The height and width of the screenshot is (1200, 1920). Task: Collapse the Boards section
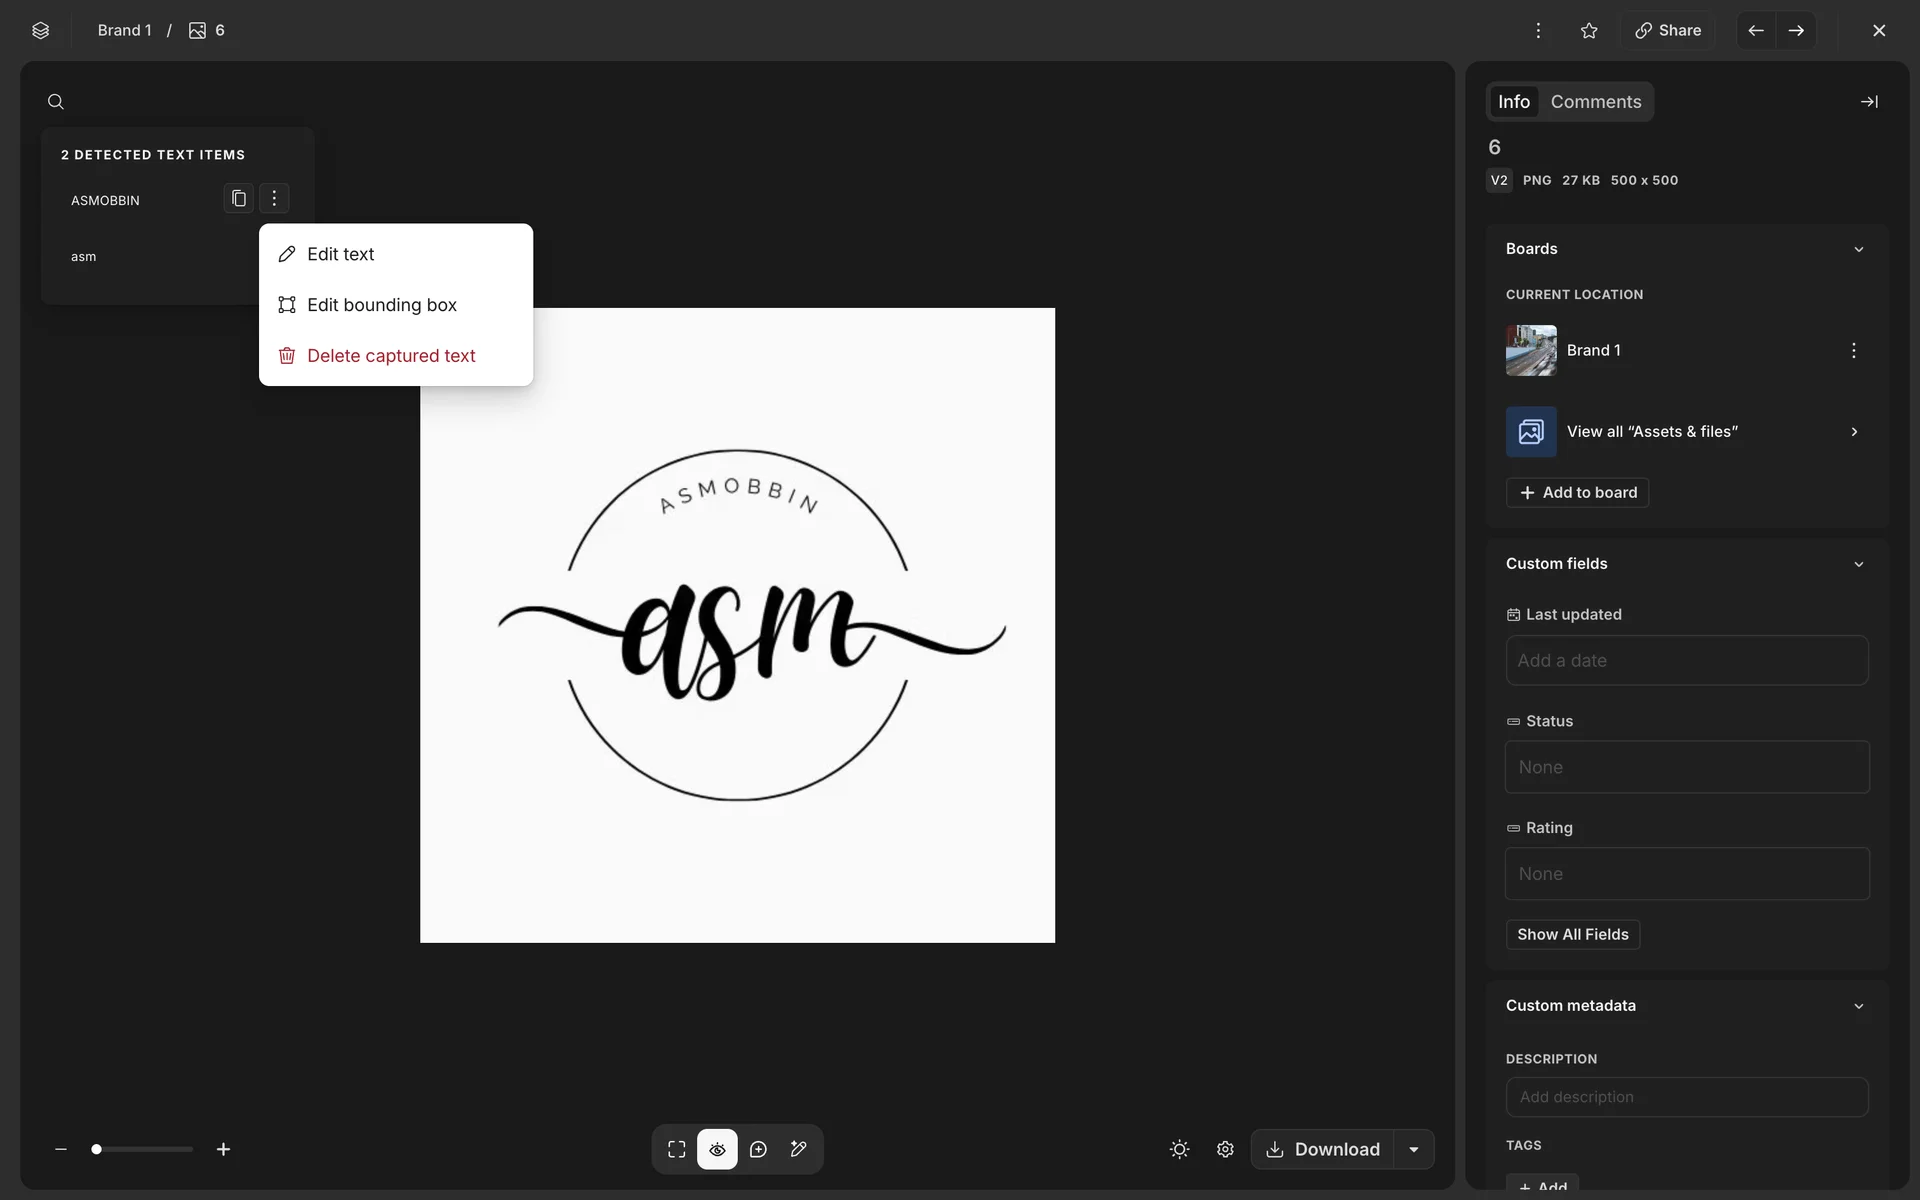coord(1858,249)
